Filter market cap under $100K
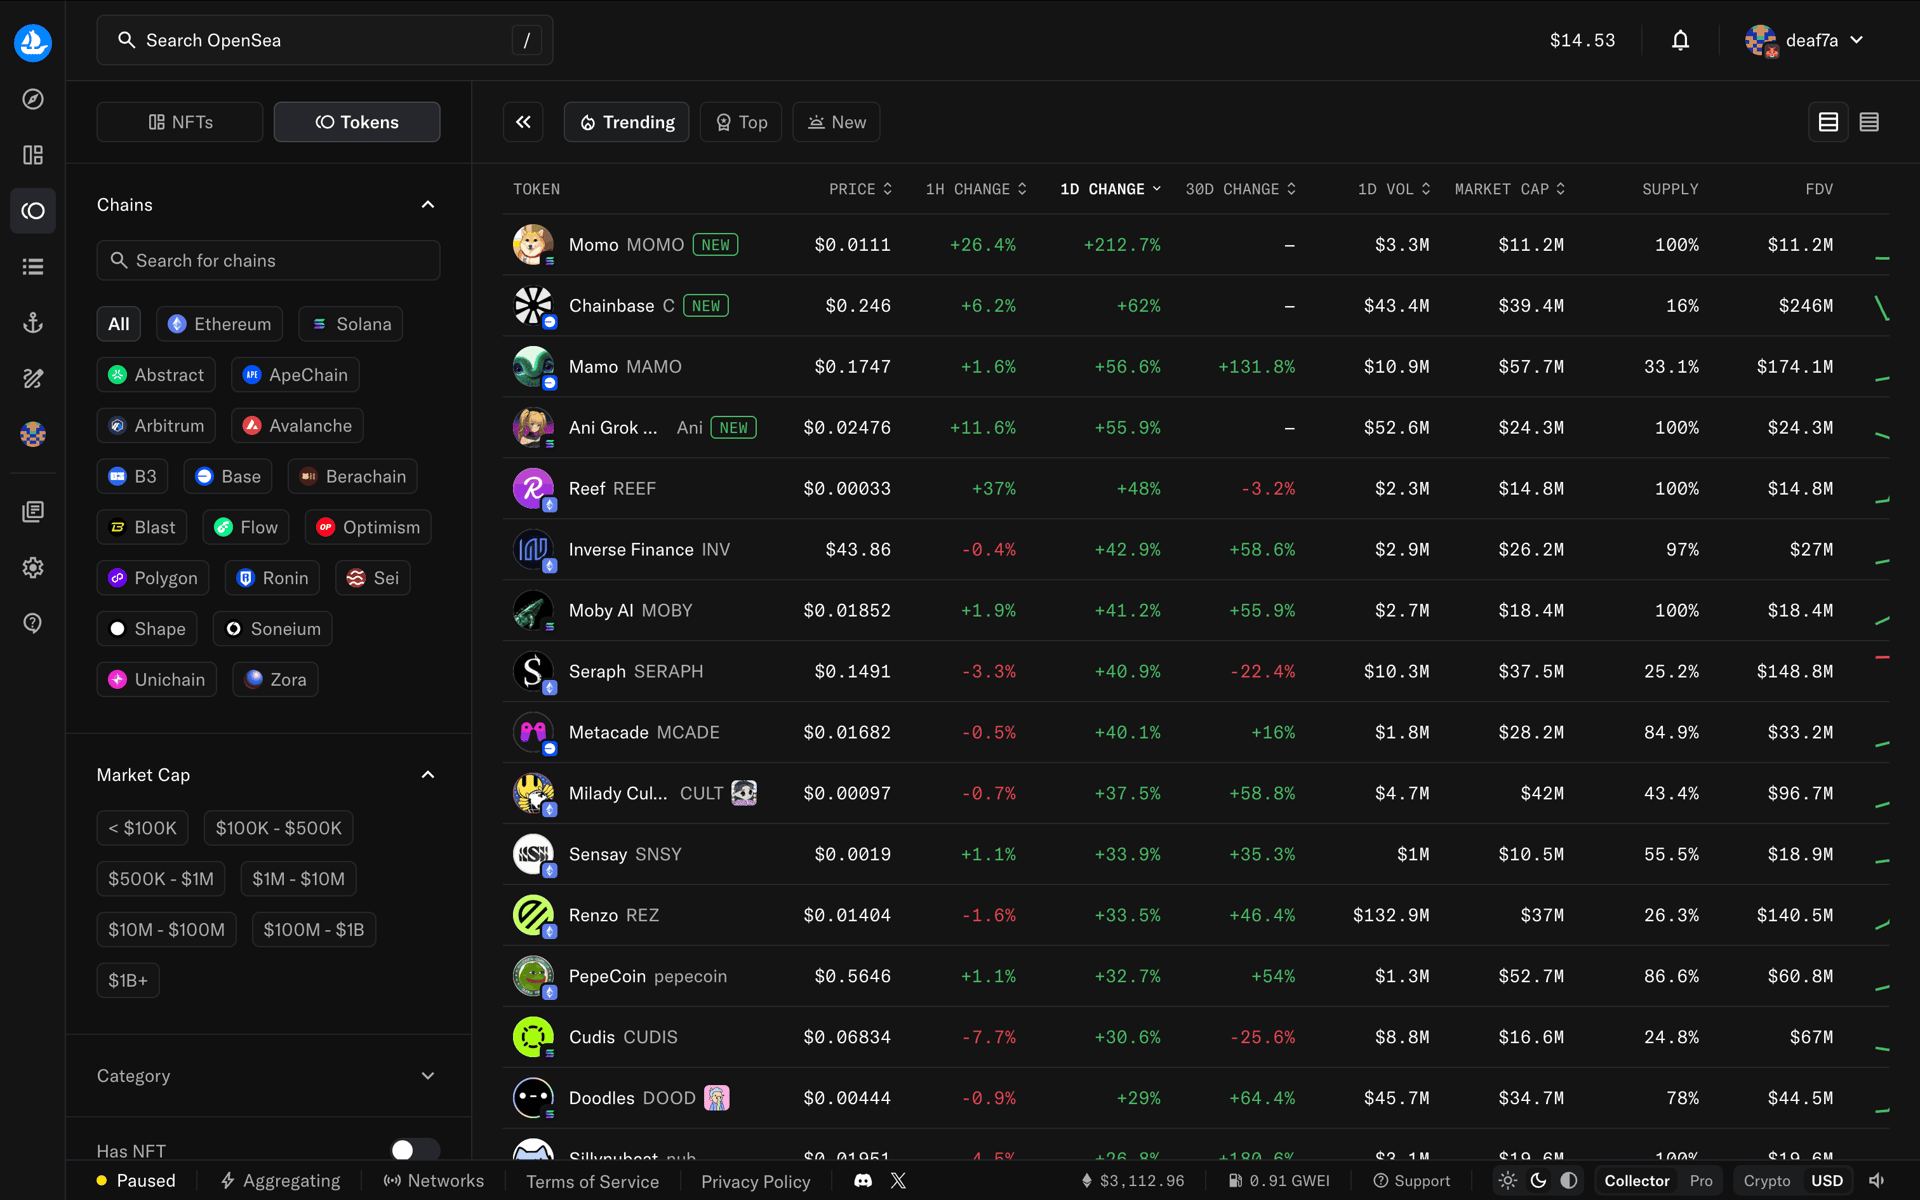 (x=143, y=828)
